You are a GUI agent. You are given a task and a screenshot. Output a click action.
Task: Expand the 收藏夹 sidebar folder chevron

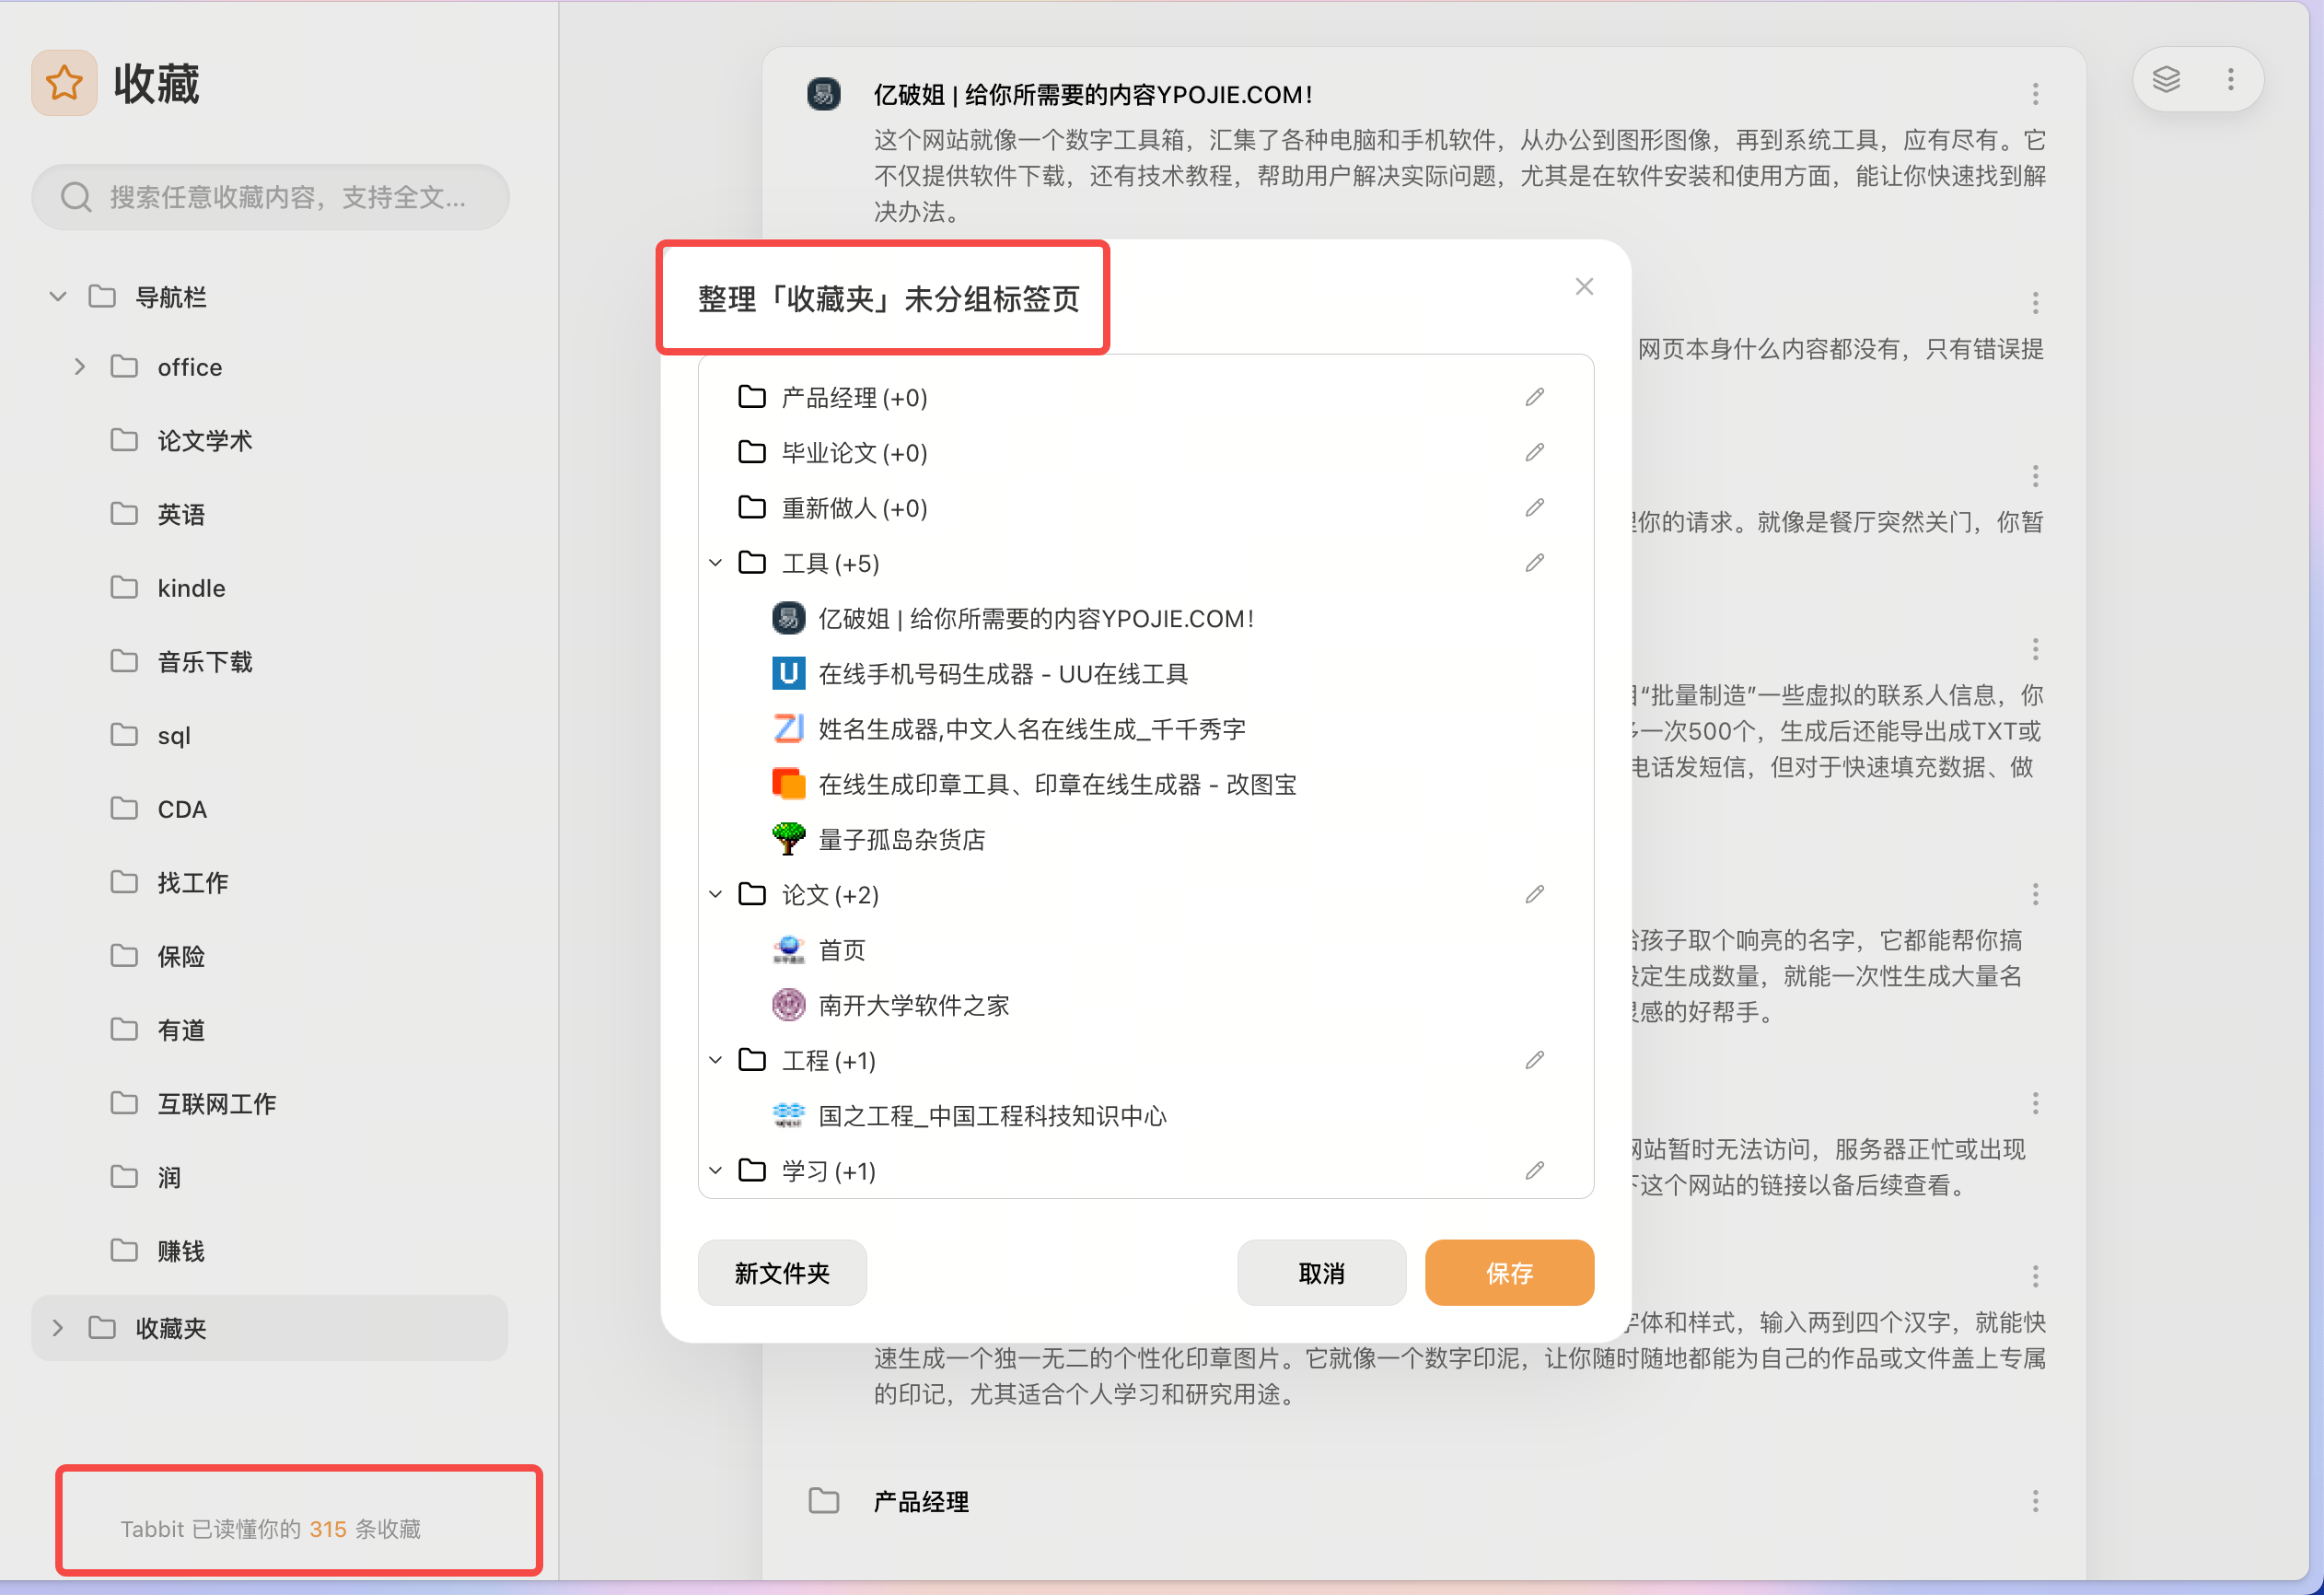(58, 1328)
